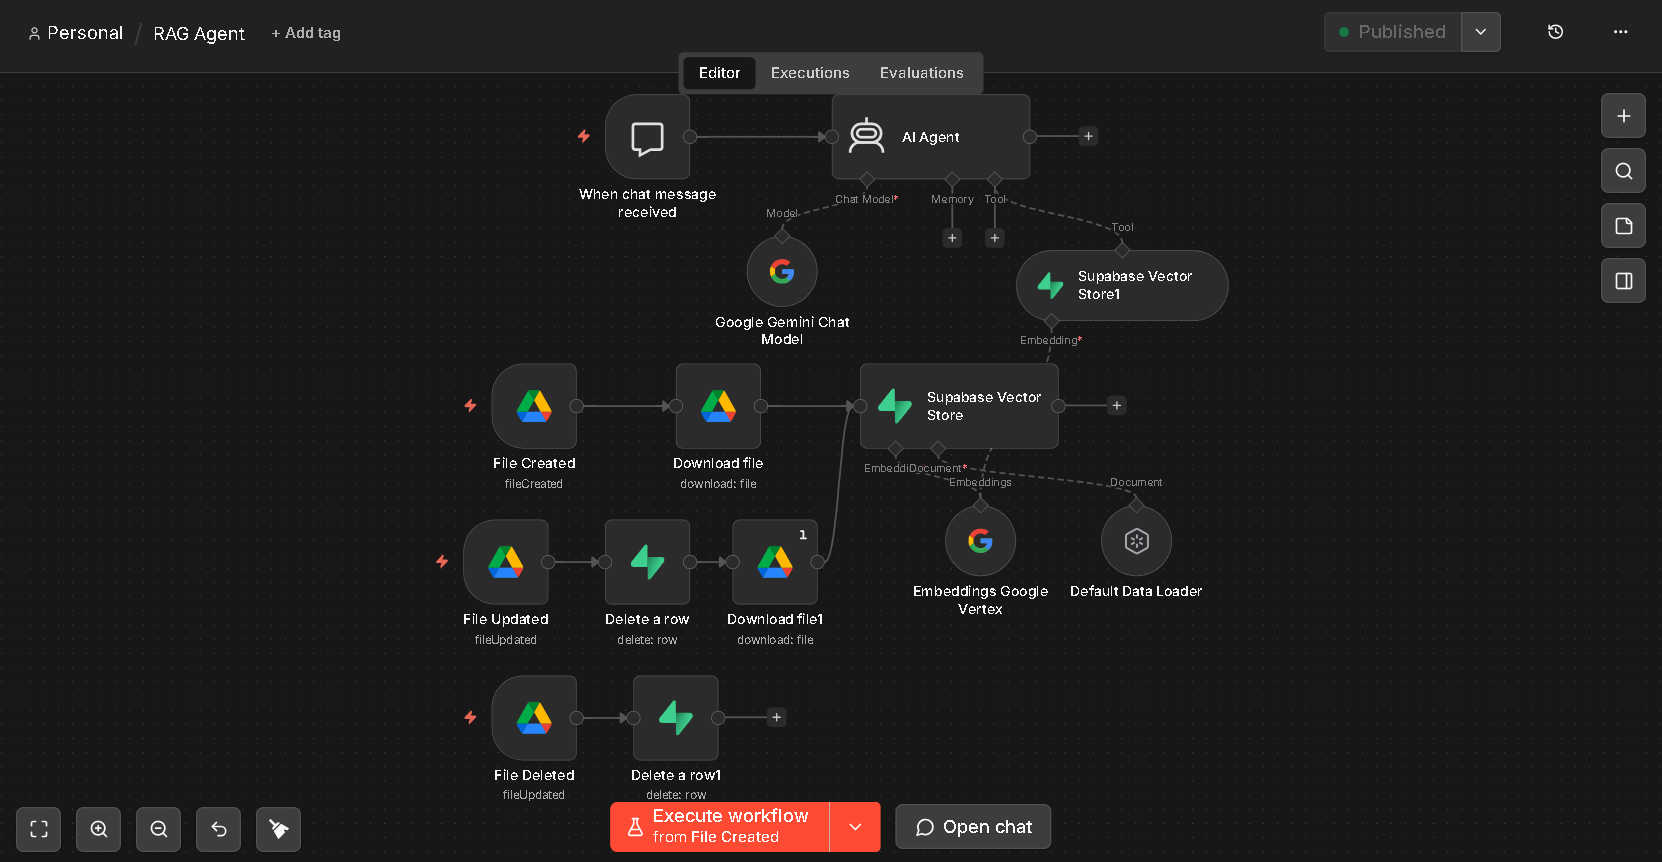
Task: Open the Delete a row1 node
Action: (676, 718)
